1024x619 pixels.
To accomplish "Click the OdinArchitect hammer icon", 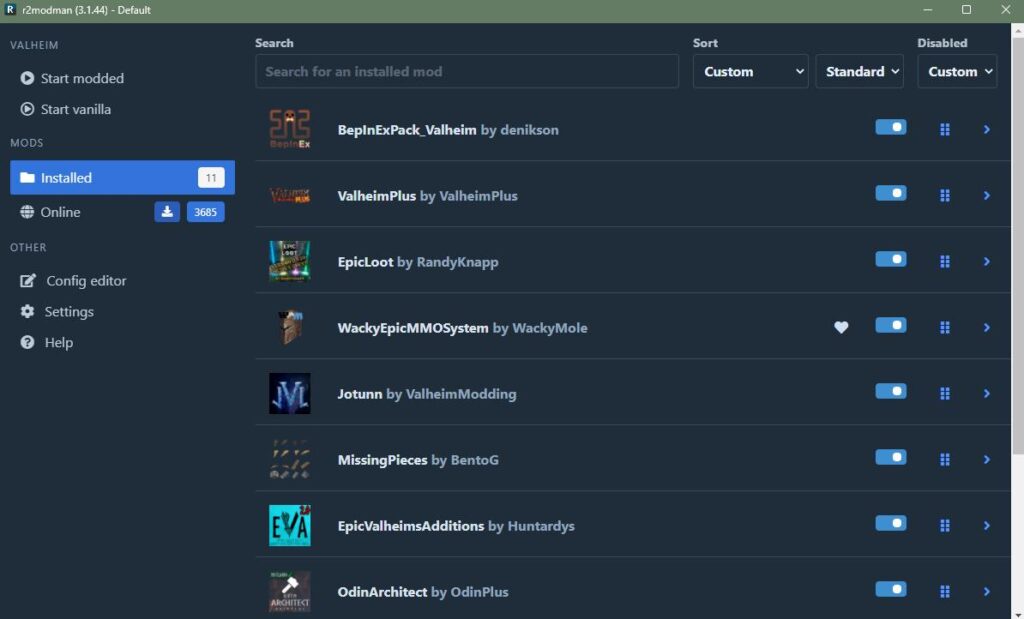I will click(289, 591).
